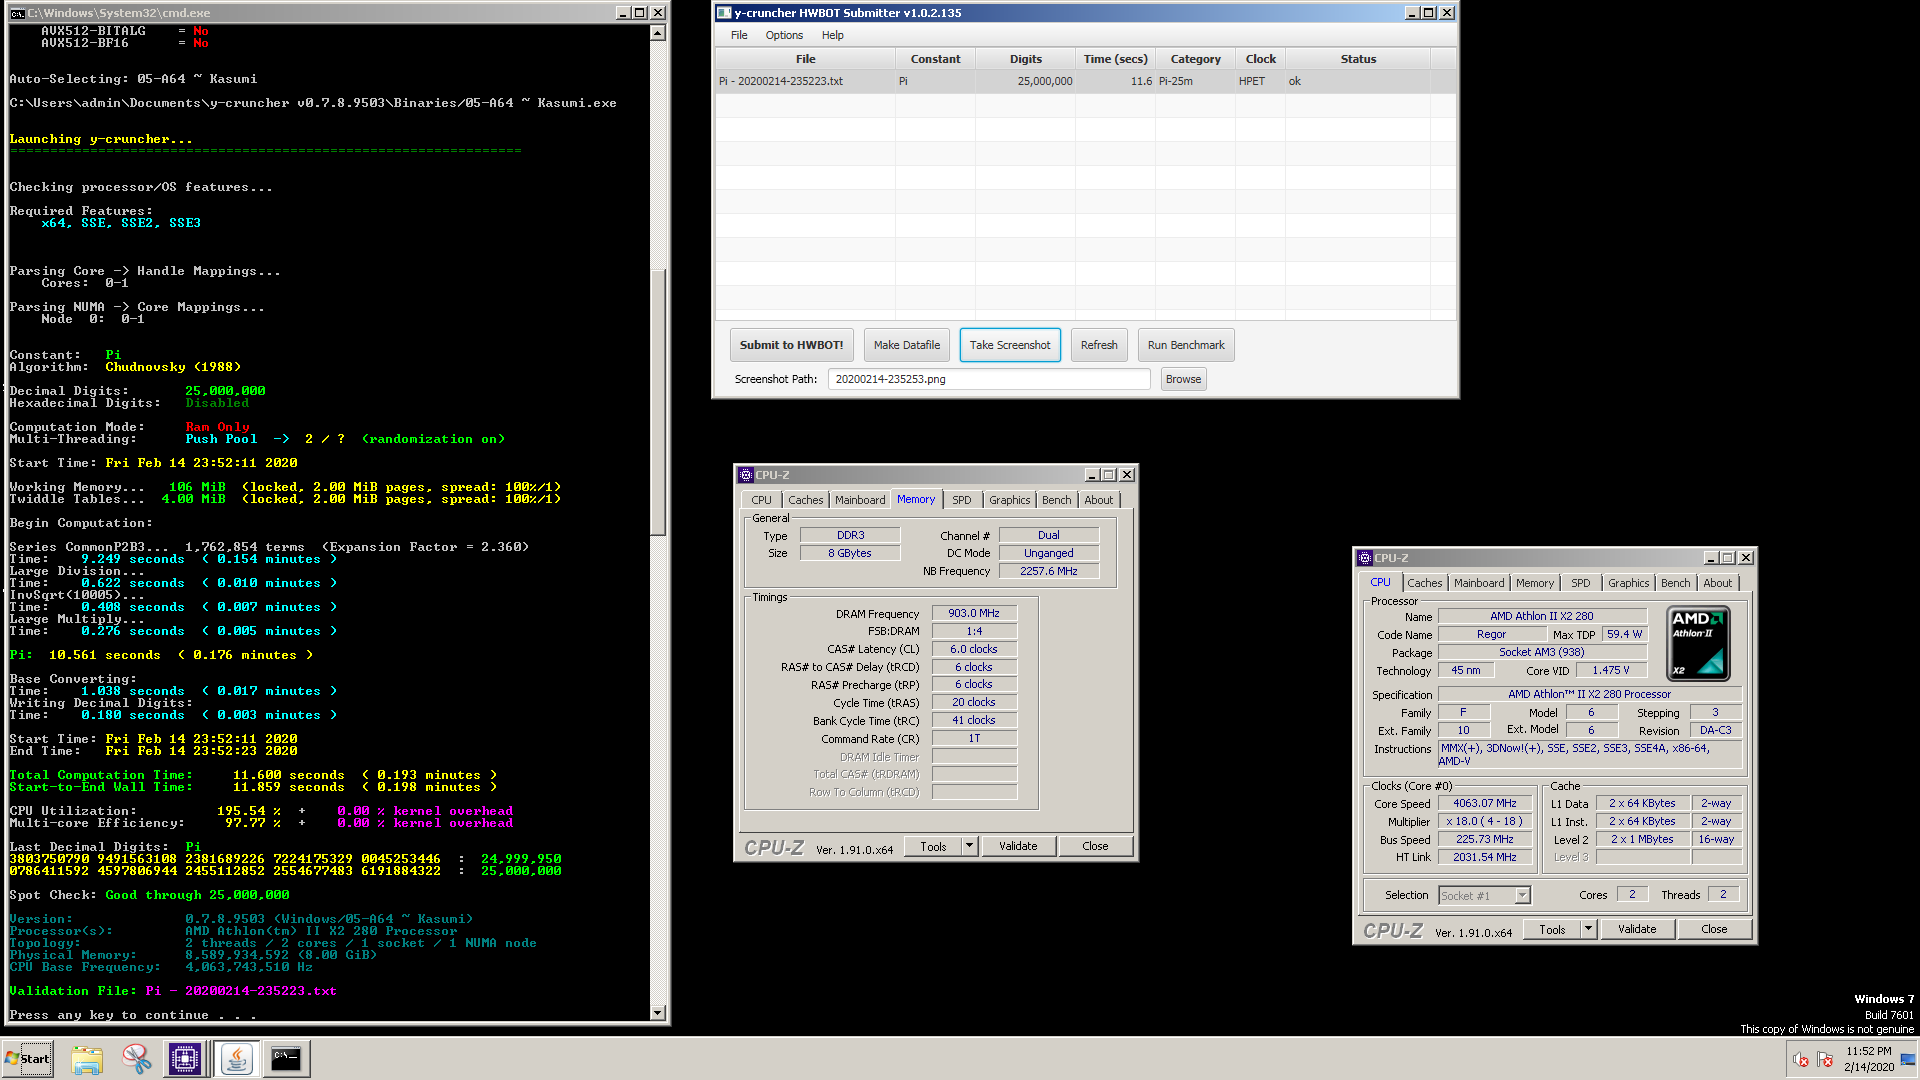Click cmd.exe scrollbar up arrow
The image size is (1920, 1080).
pyautogui.click(x=657, y=33)
